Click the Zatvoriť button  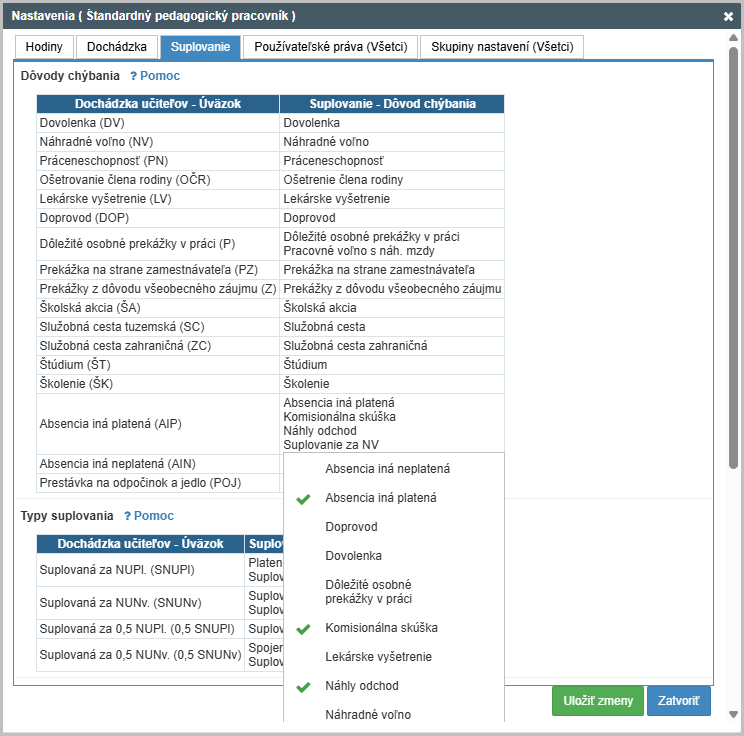pos(678,701)
